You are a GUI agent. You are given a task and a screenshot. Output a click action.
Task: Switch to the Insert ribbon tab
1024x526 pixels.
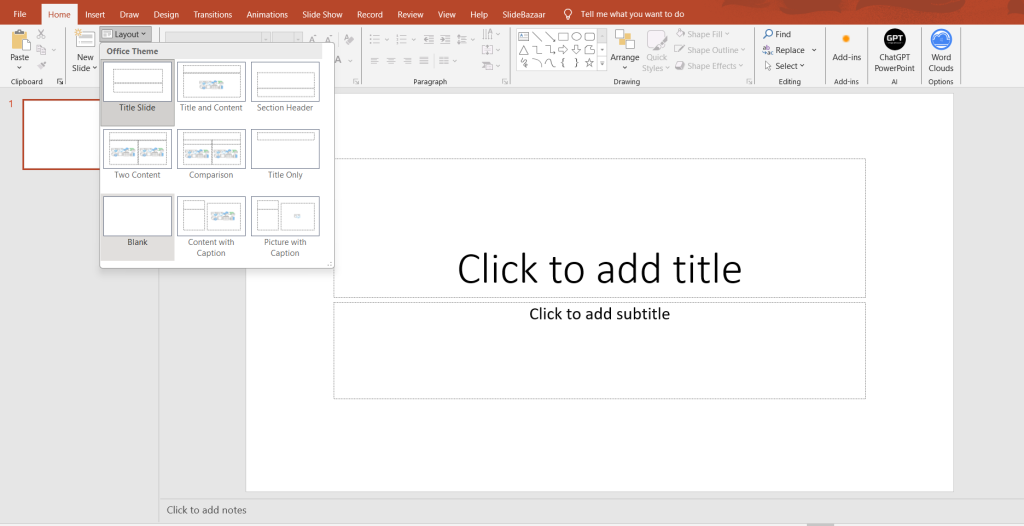[x=95, y=15]
